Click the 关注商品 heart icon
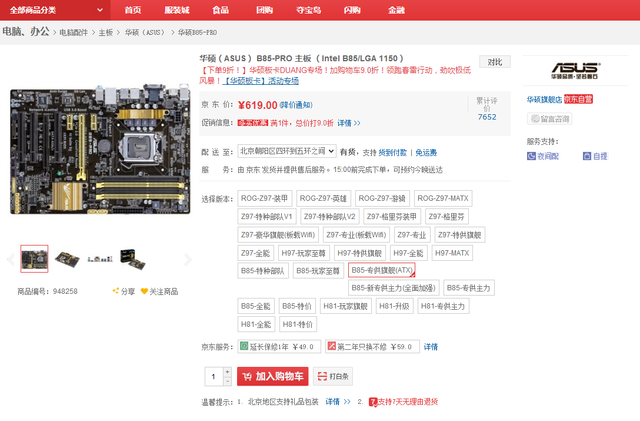The height and width of the screenshot is (421, 640). click(144, 291)
